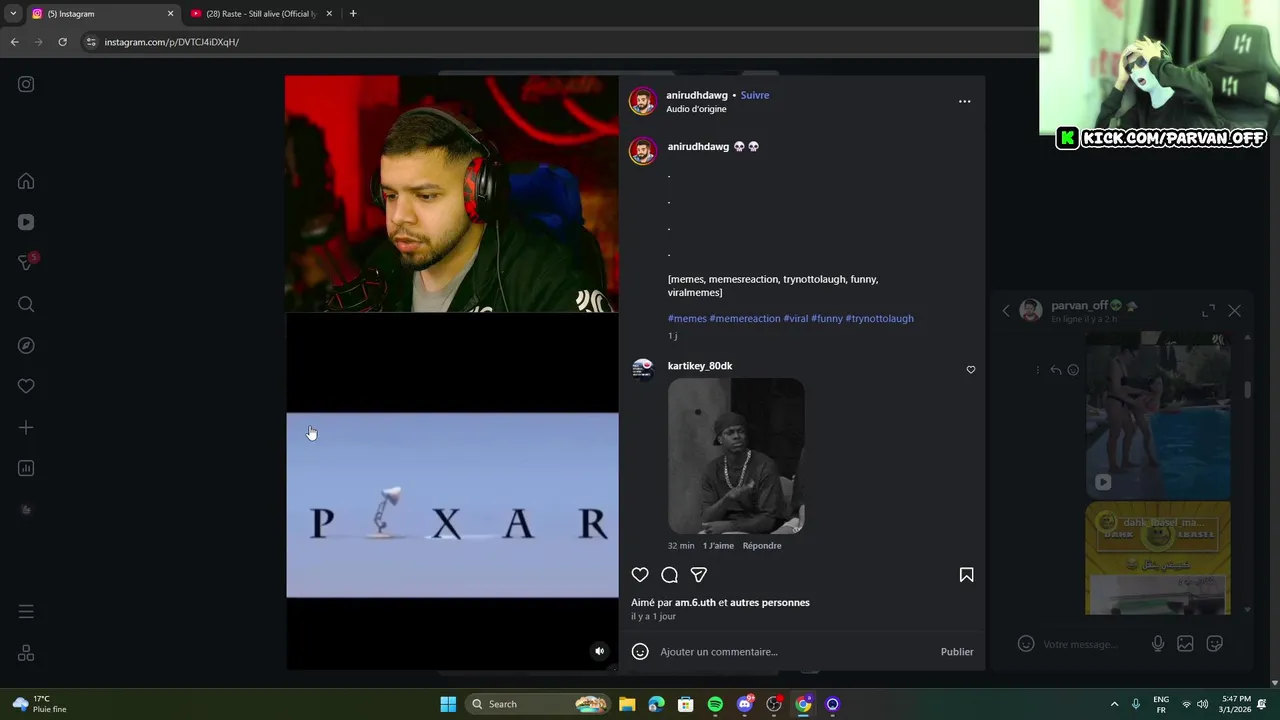Click the image attach icon in the chat
This screenshot has height=720, width=1280.
pos(1185,644)
